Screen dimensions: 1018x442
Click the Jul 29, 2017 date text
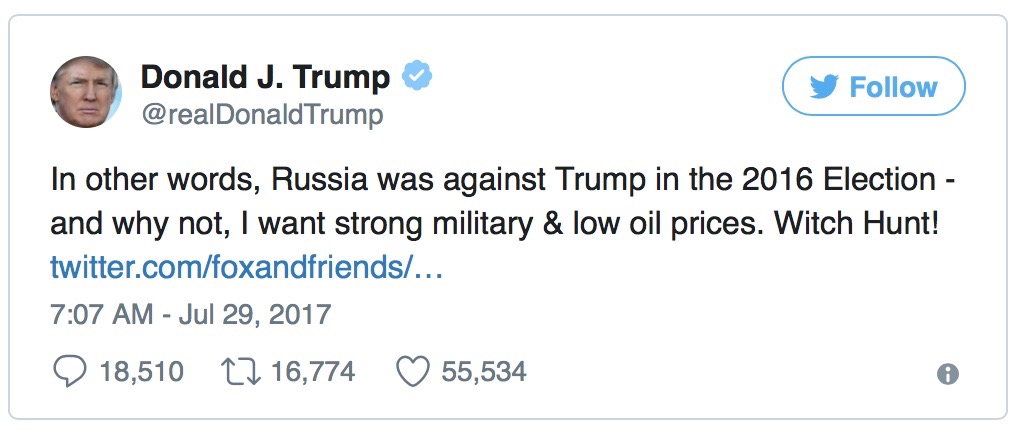pyautogui.click(x=254, y=315)
